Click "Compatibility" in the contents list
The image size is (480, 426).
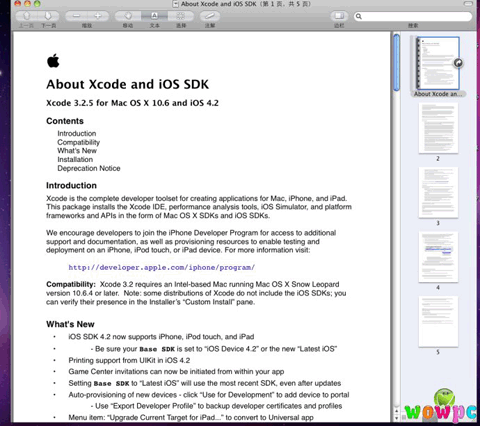(78, 142)
